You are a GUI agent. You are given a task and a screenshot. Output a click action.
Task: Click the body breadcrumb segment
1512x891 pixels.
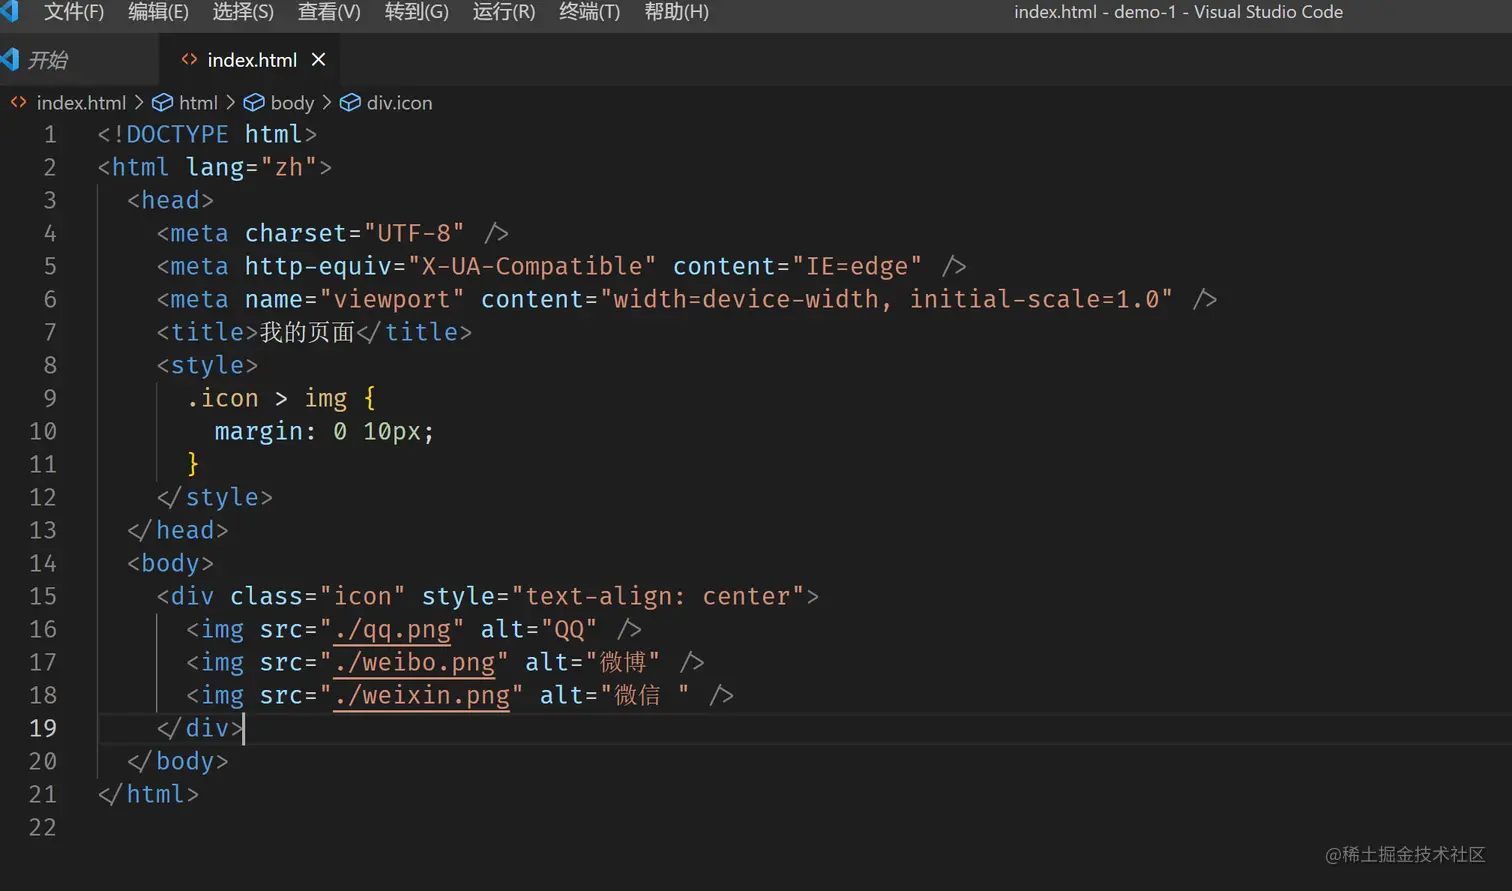[292, 103]
